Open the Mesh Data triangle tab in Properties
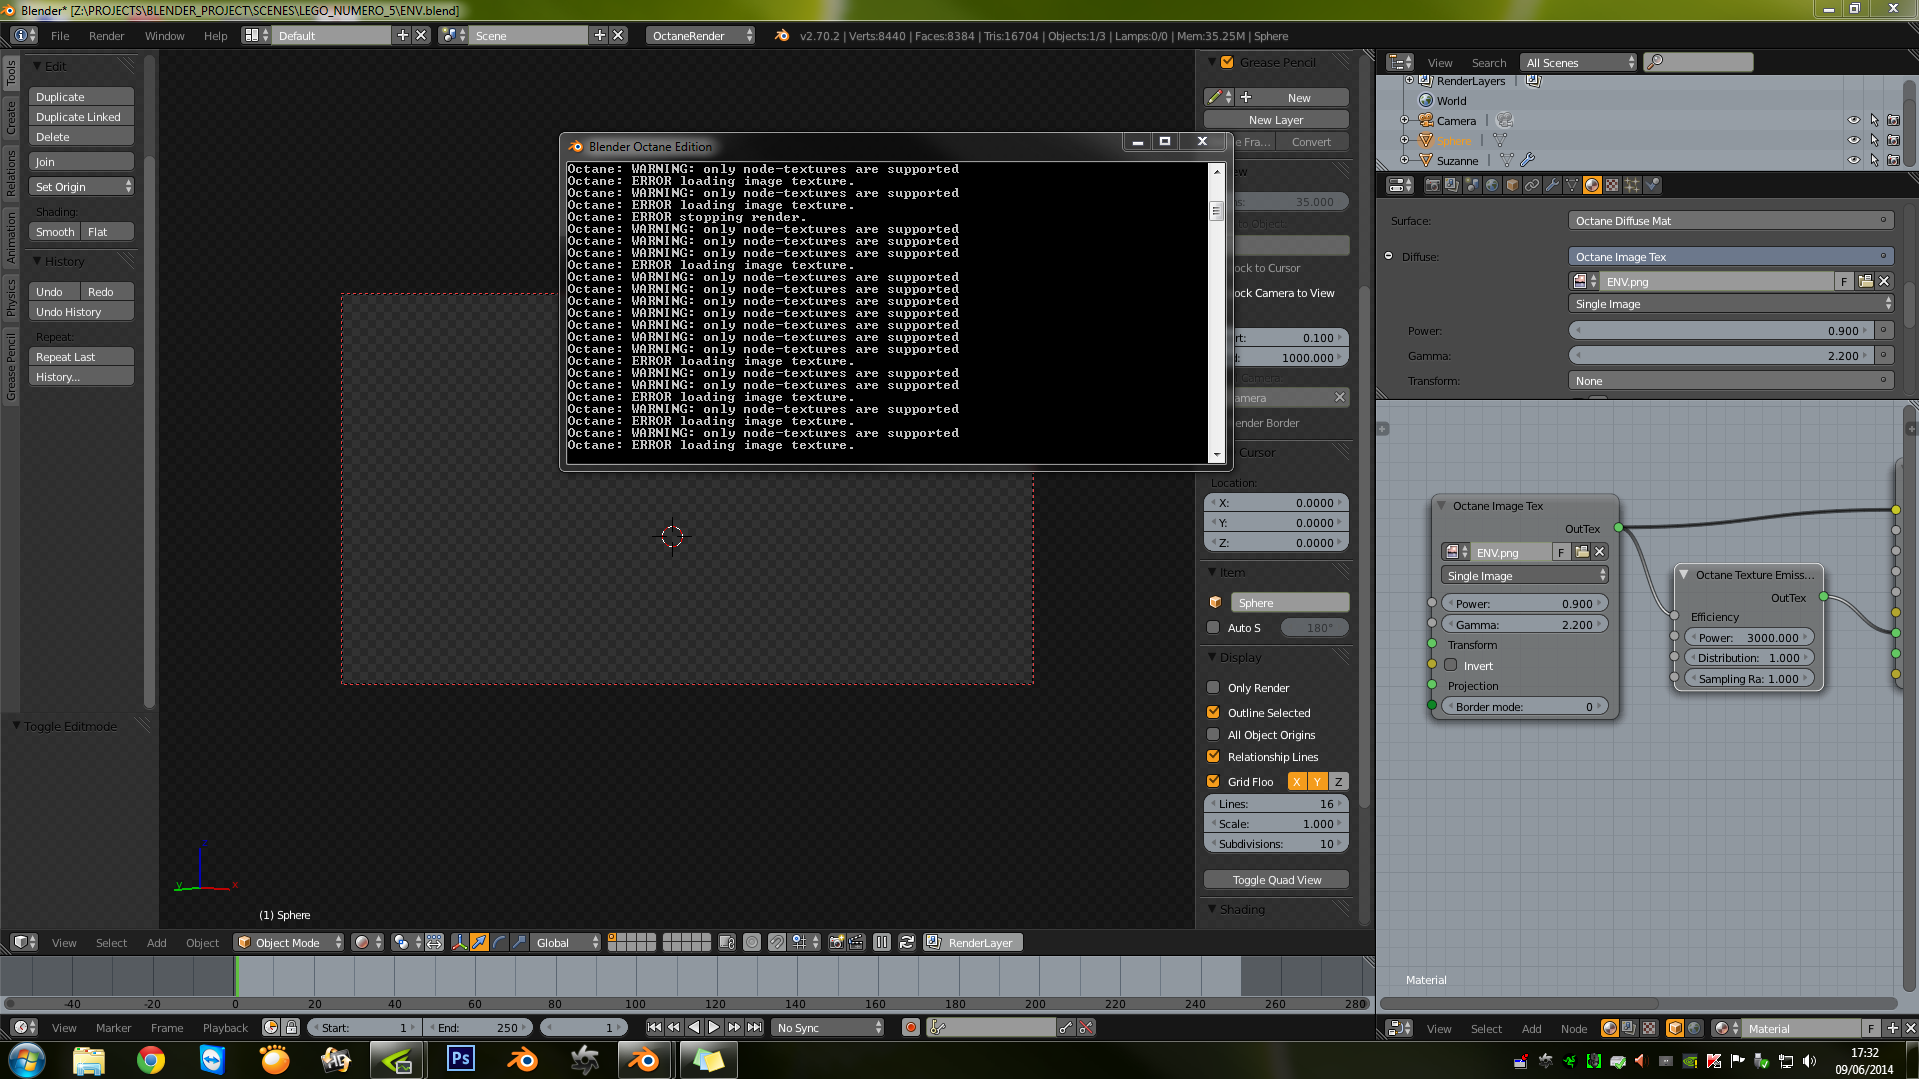This screenshot has height=1079, width=1919. point(1572,185)
